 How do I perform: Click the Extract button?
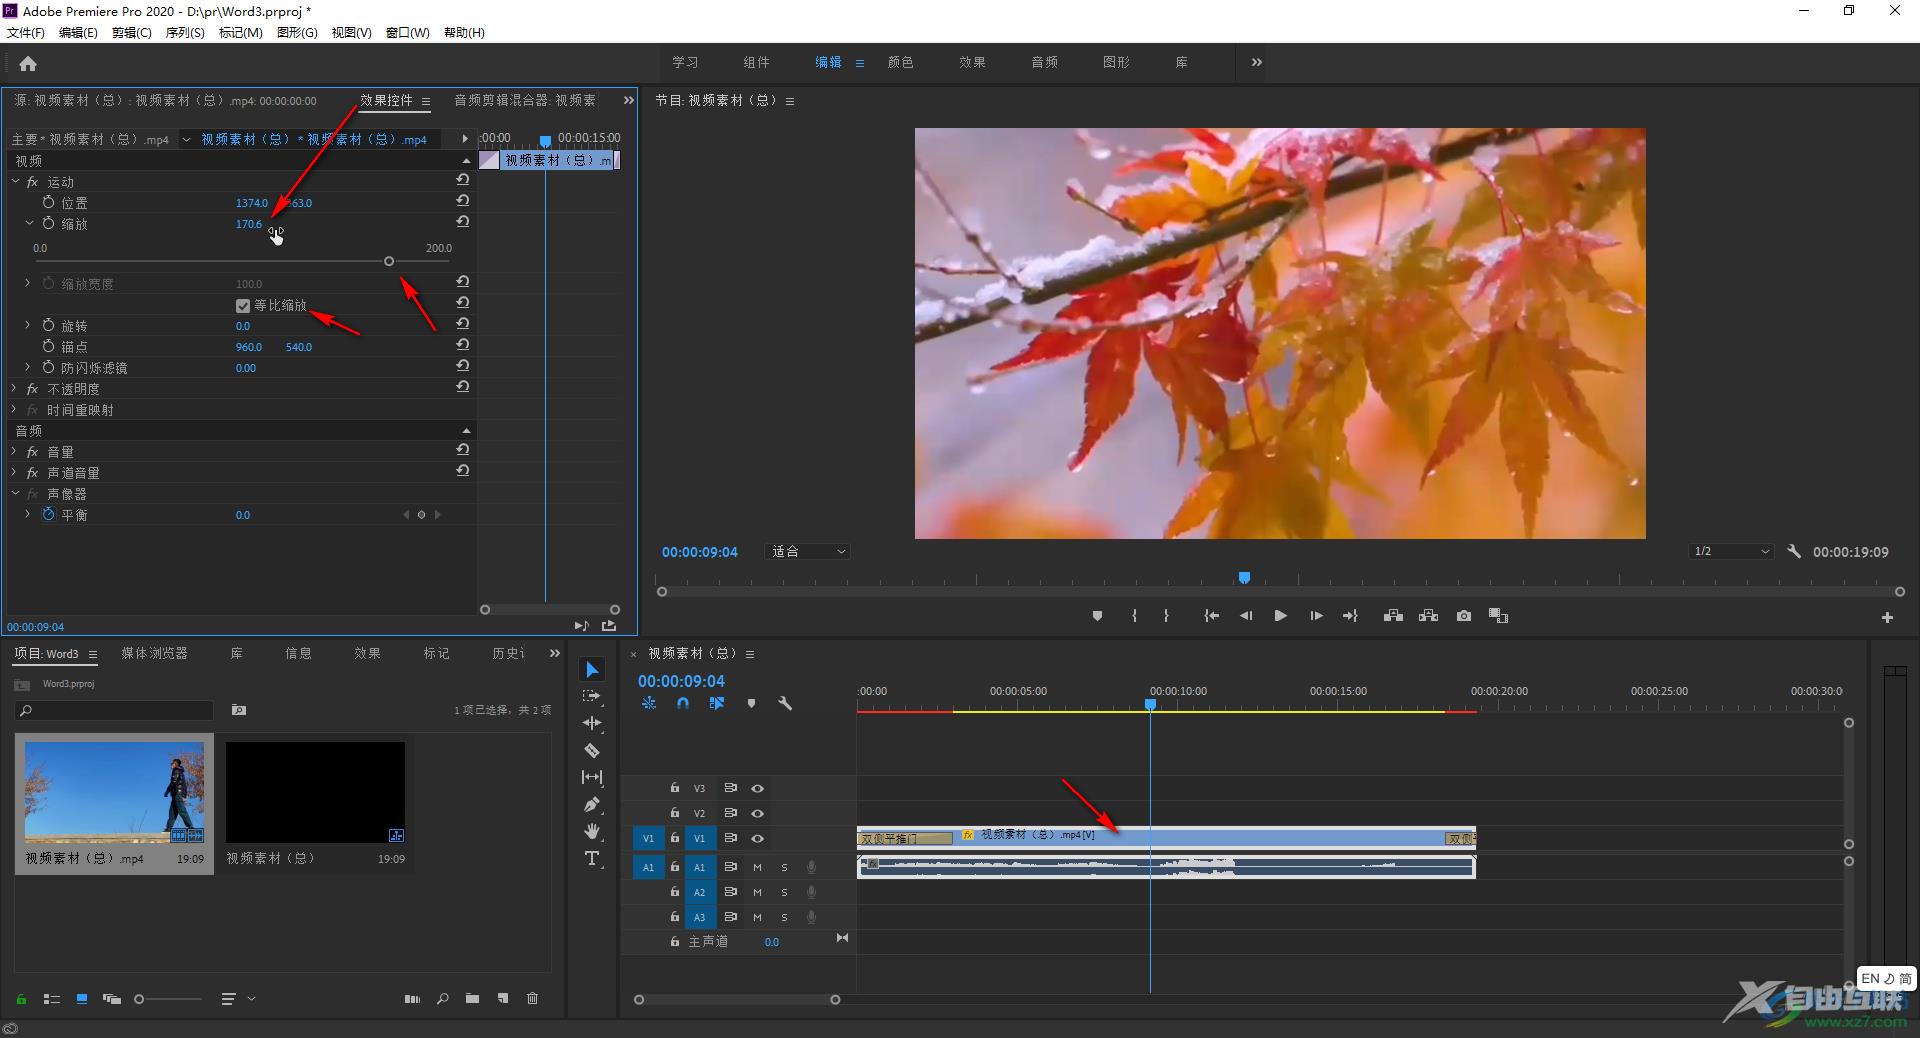tap(1428, 616)
